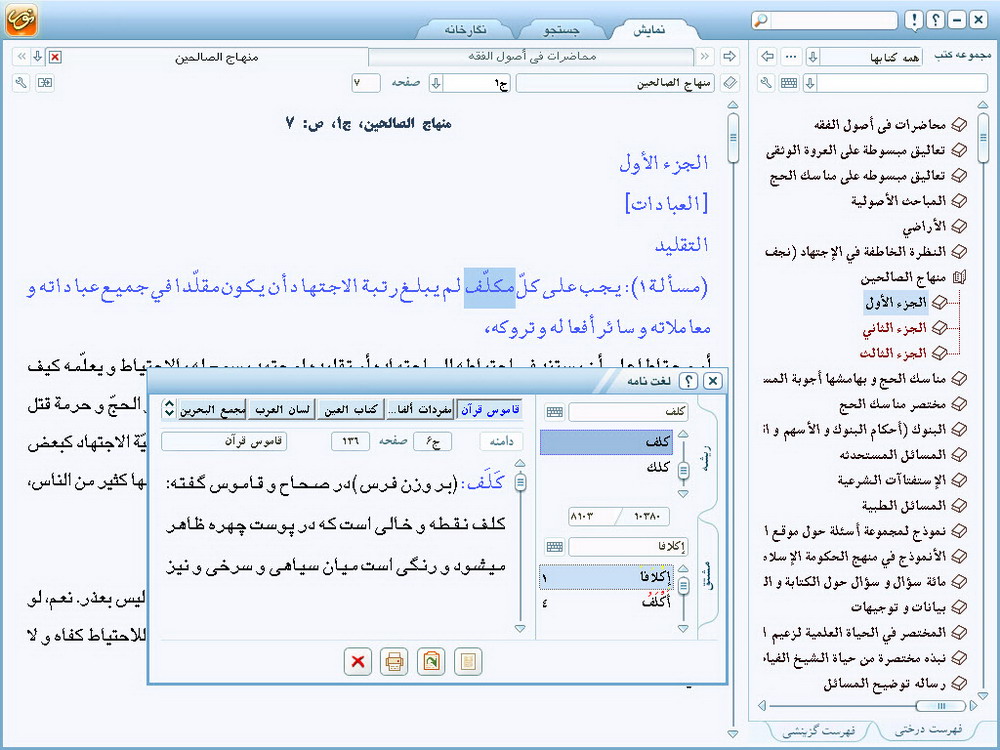Viewport: 1000px width, 750px height.
Task: Select الجزء الثاني in the tree
Action: tap(894, 328)
